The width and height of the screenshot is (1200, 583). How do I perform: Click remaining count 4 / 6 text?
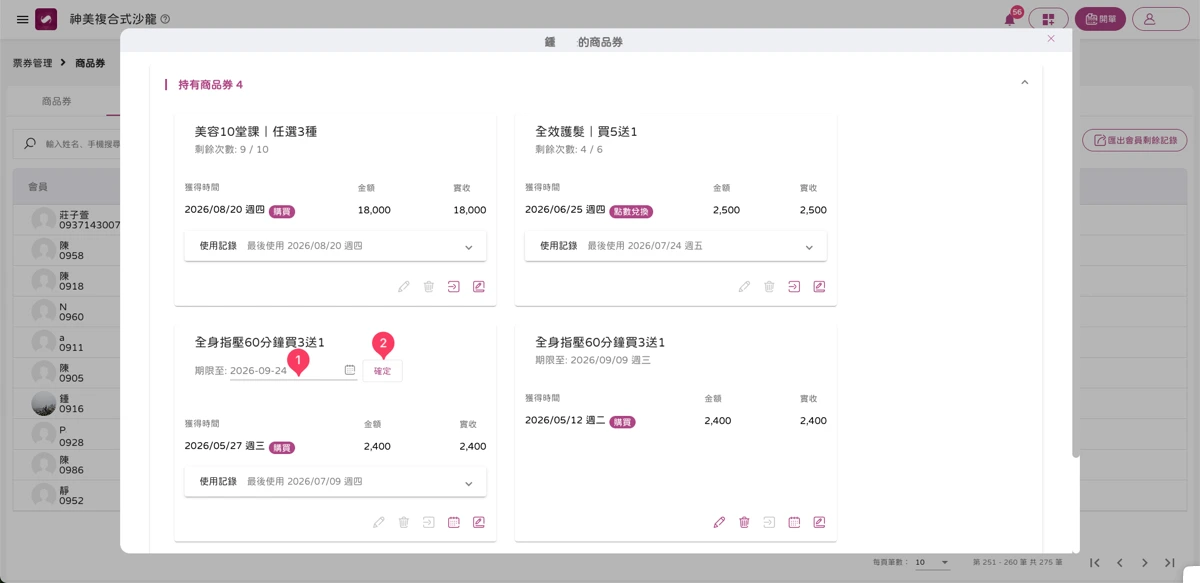[x=569, y=150]
